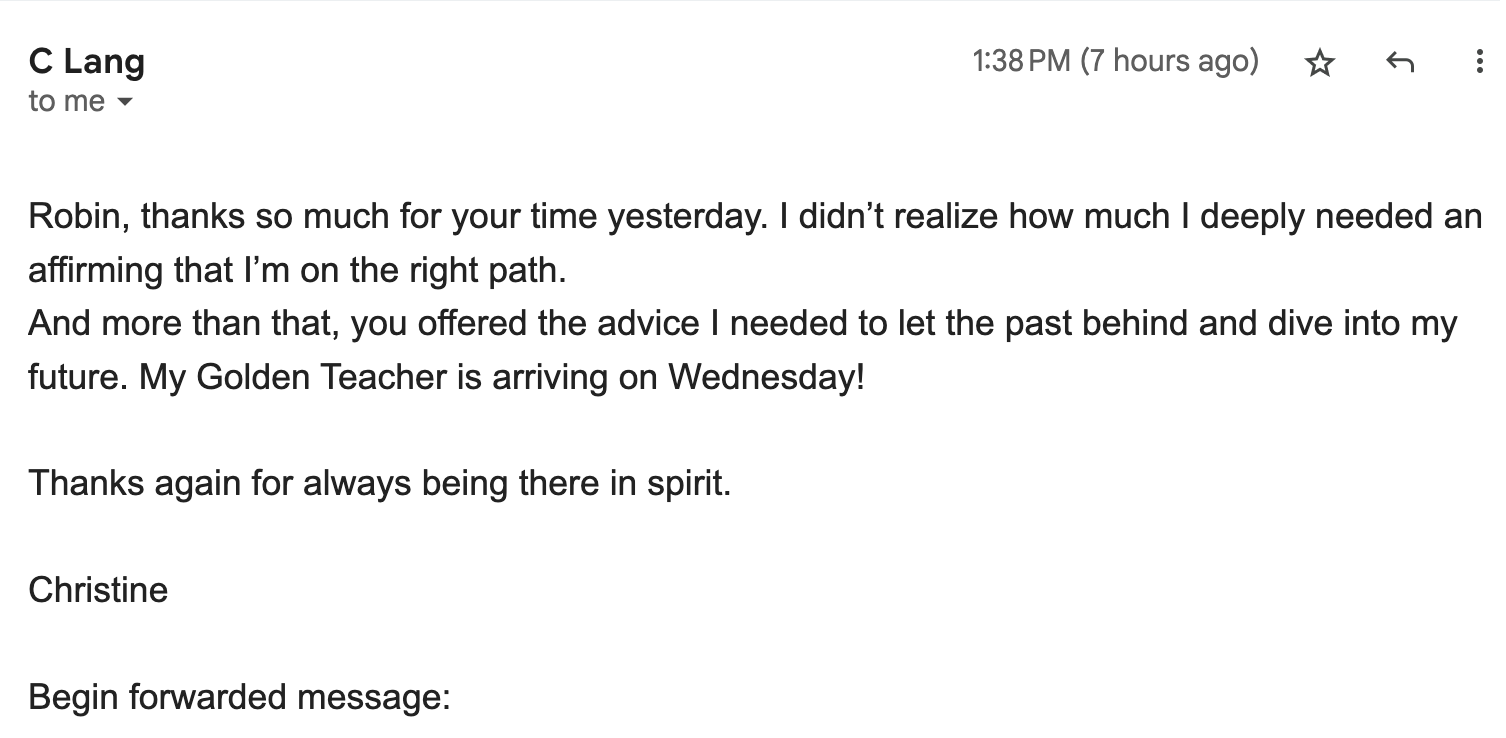Viewport: 1506px width, 738px height.
Task: Click the phrase "affirming that I'm on the right path"
Action: (295, 270)
